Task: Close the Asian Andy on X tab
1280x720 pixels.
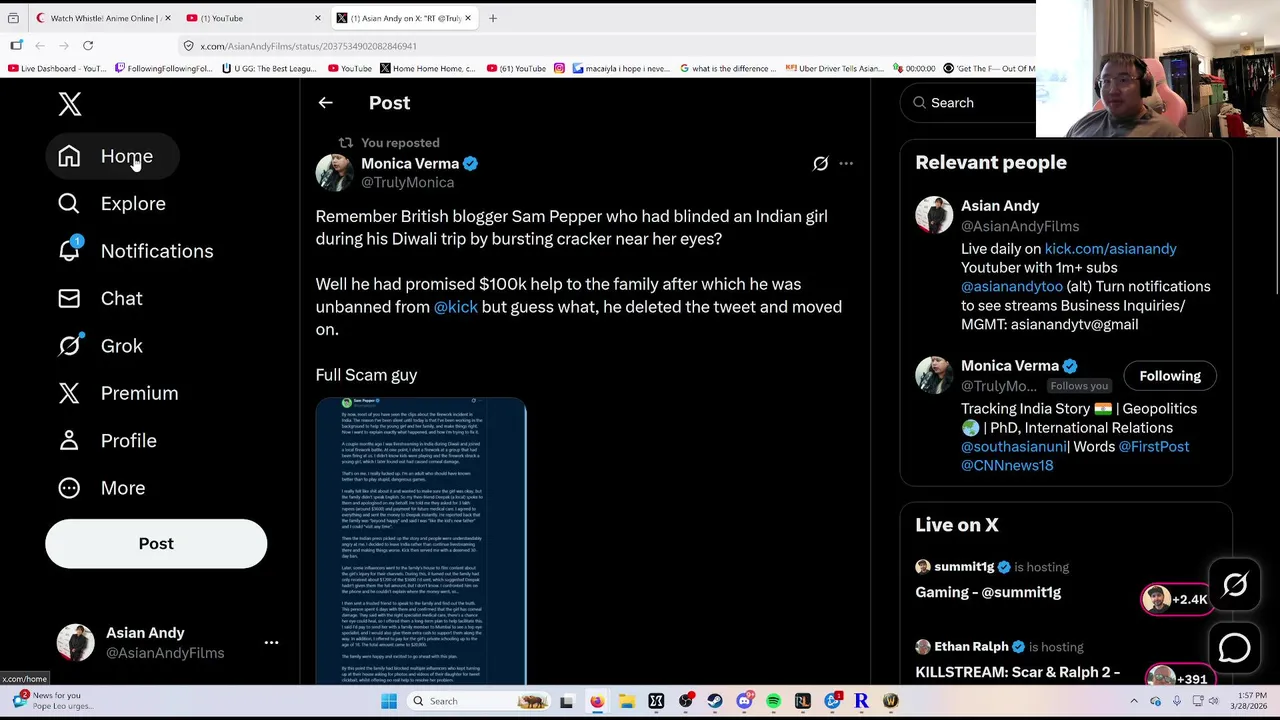Action: click(x=467, y=18)
